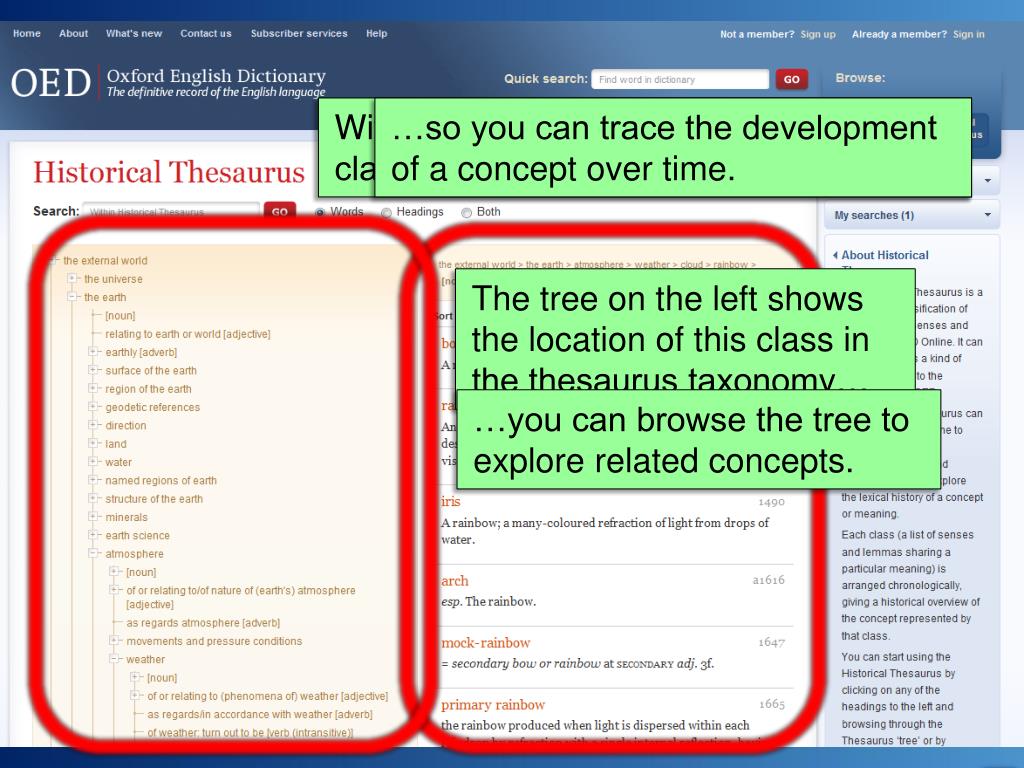Screen dimensions: 1024x768
Task: Click the thesaurus search GO button
Action: click(x=279, y=212)
